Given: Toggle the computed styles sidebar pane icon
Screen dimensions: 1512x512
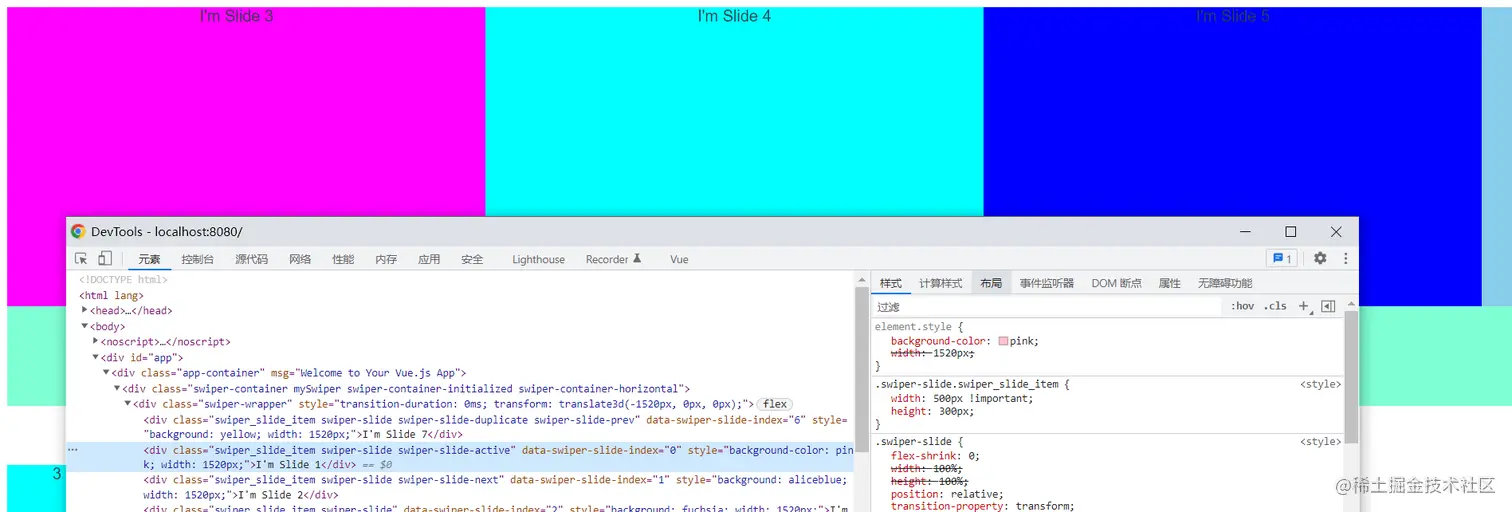Looking at the screenshot, I should click(1328, 306).
